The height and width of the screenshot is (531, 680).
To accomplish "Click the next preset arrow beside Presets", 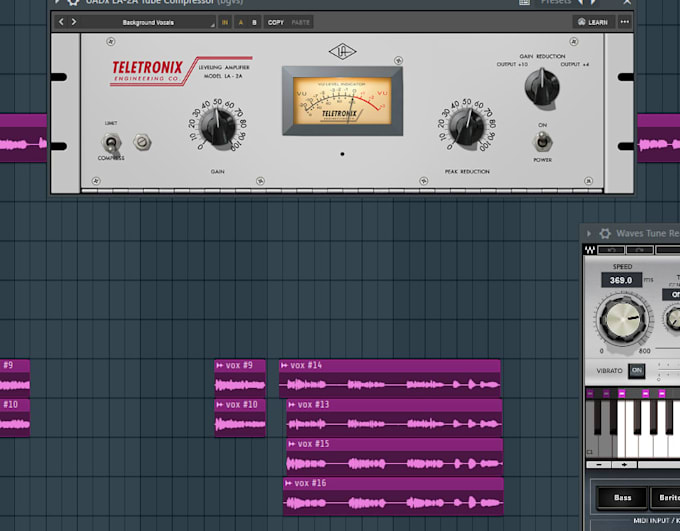I will pos(593,2).
